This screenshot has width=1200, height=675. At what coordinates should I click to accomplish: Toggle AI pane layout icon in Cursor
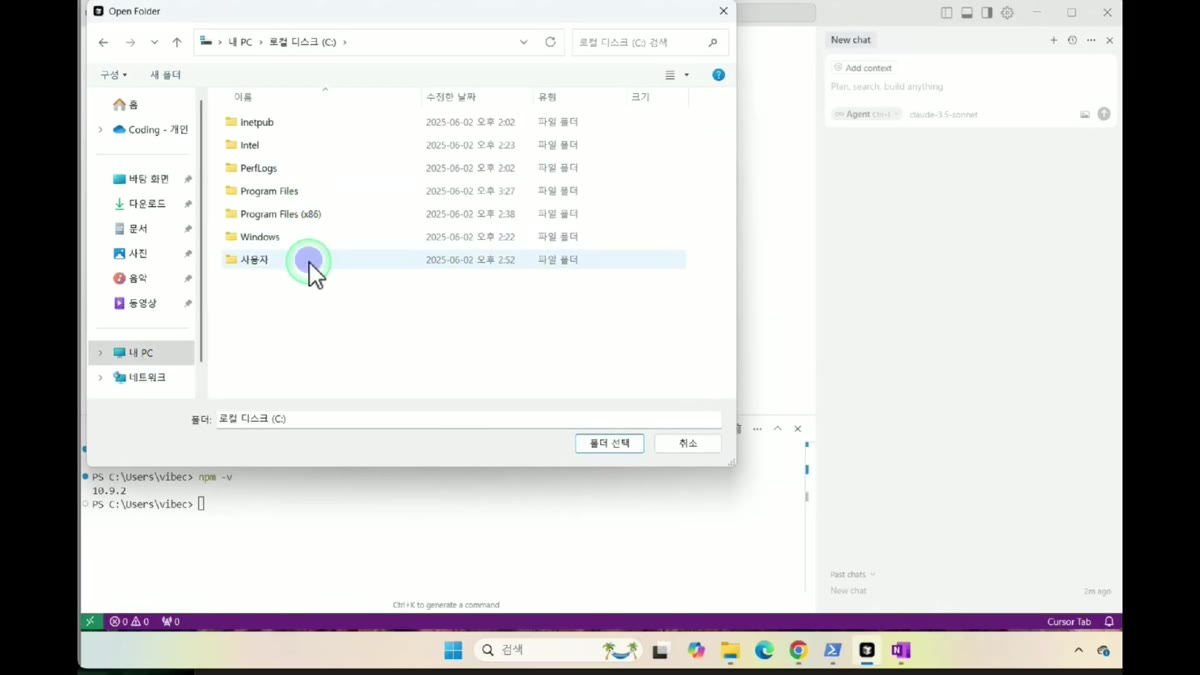click(x=987, y=13)
